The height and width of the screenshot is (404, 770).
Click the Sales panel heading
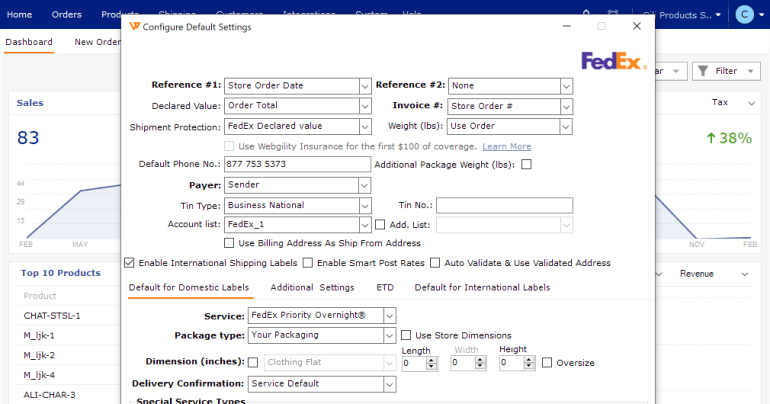pyautogui.click(x=30, y=103)
